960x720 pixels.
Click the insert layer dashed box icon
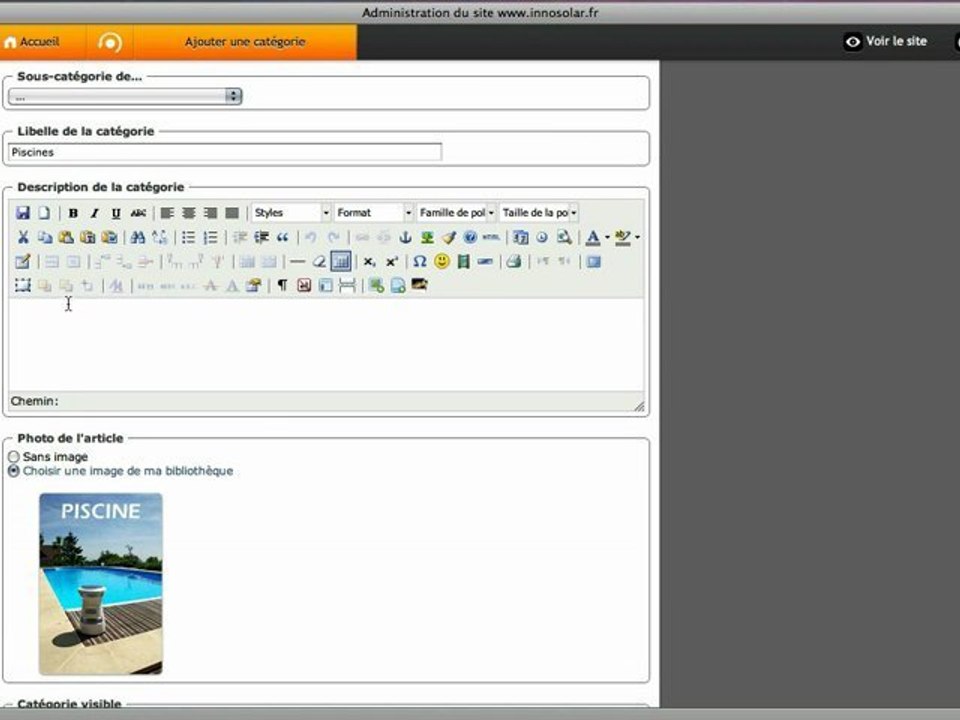(x=23, y=285)
